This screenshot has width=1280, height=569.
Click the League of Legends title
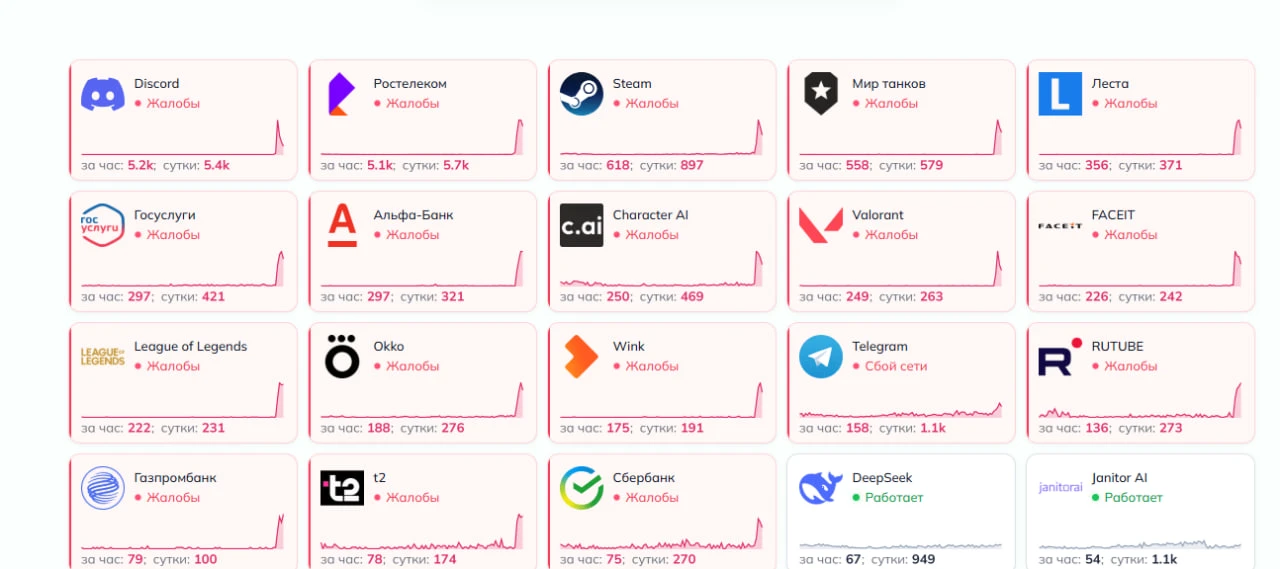click(190, 347)
